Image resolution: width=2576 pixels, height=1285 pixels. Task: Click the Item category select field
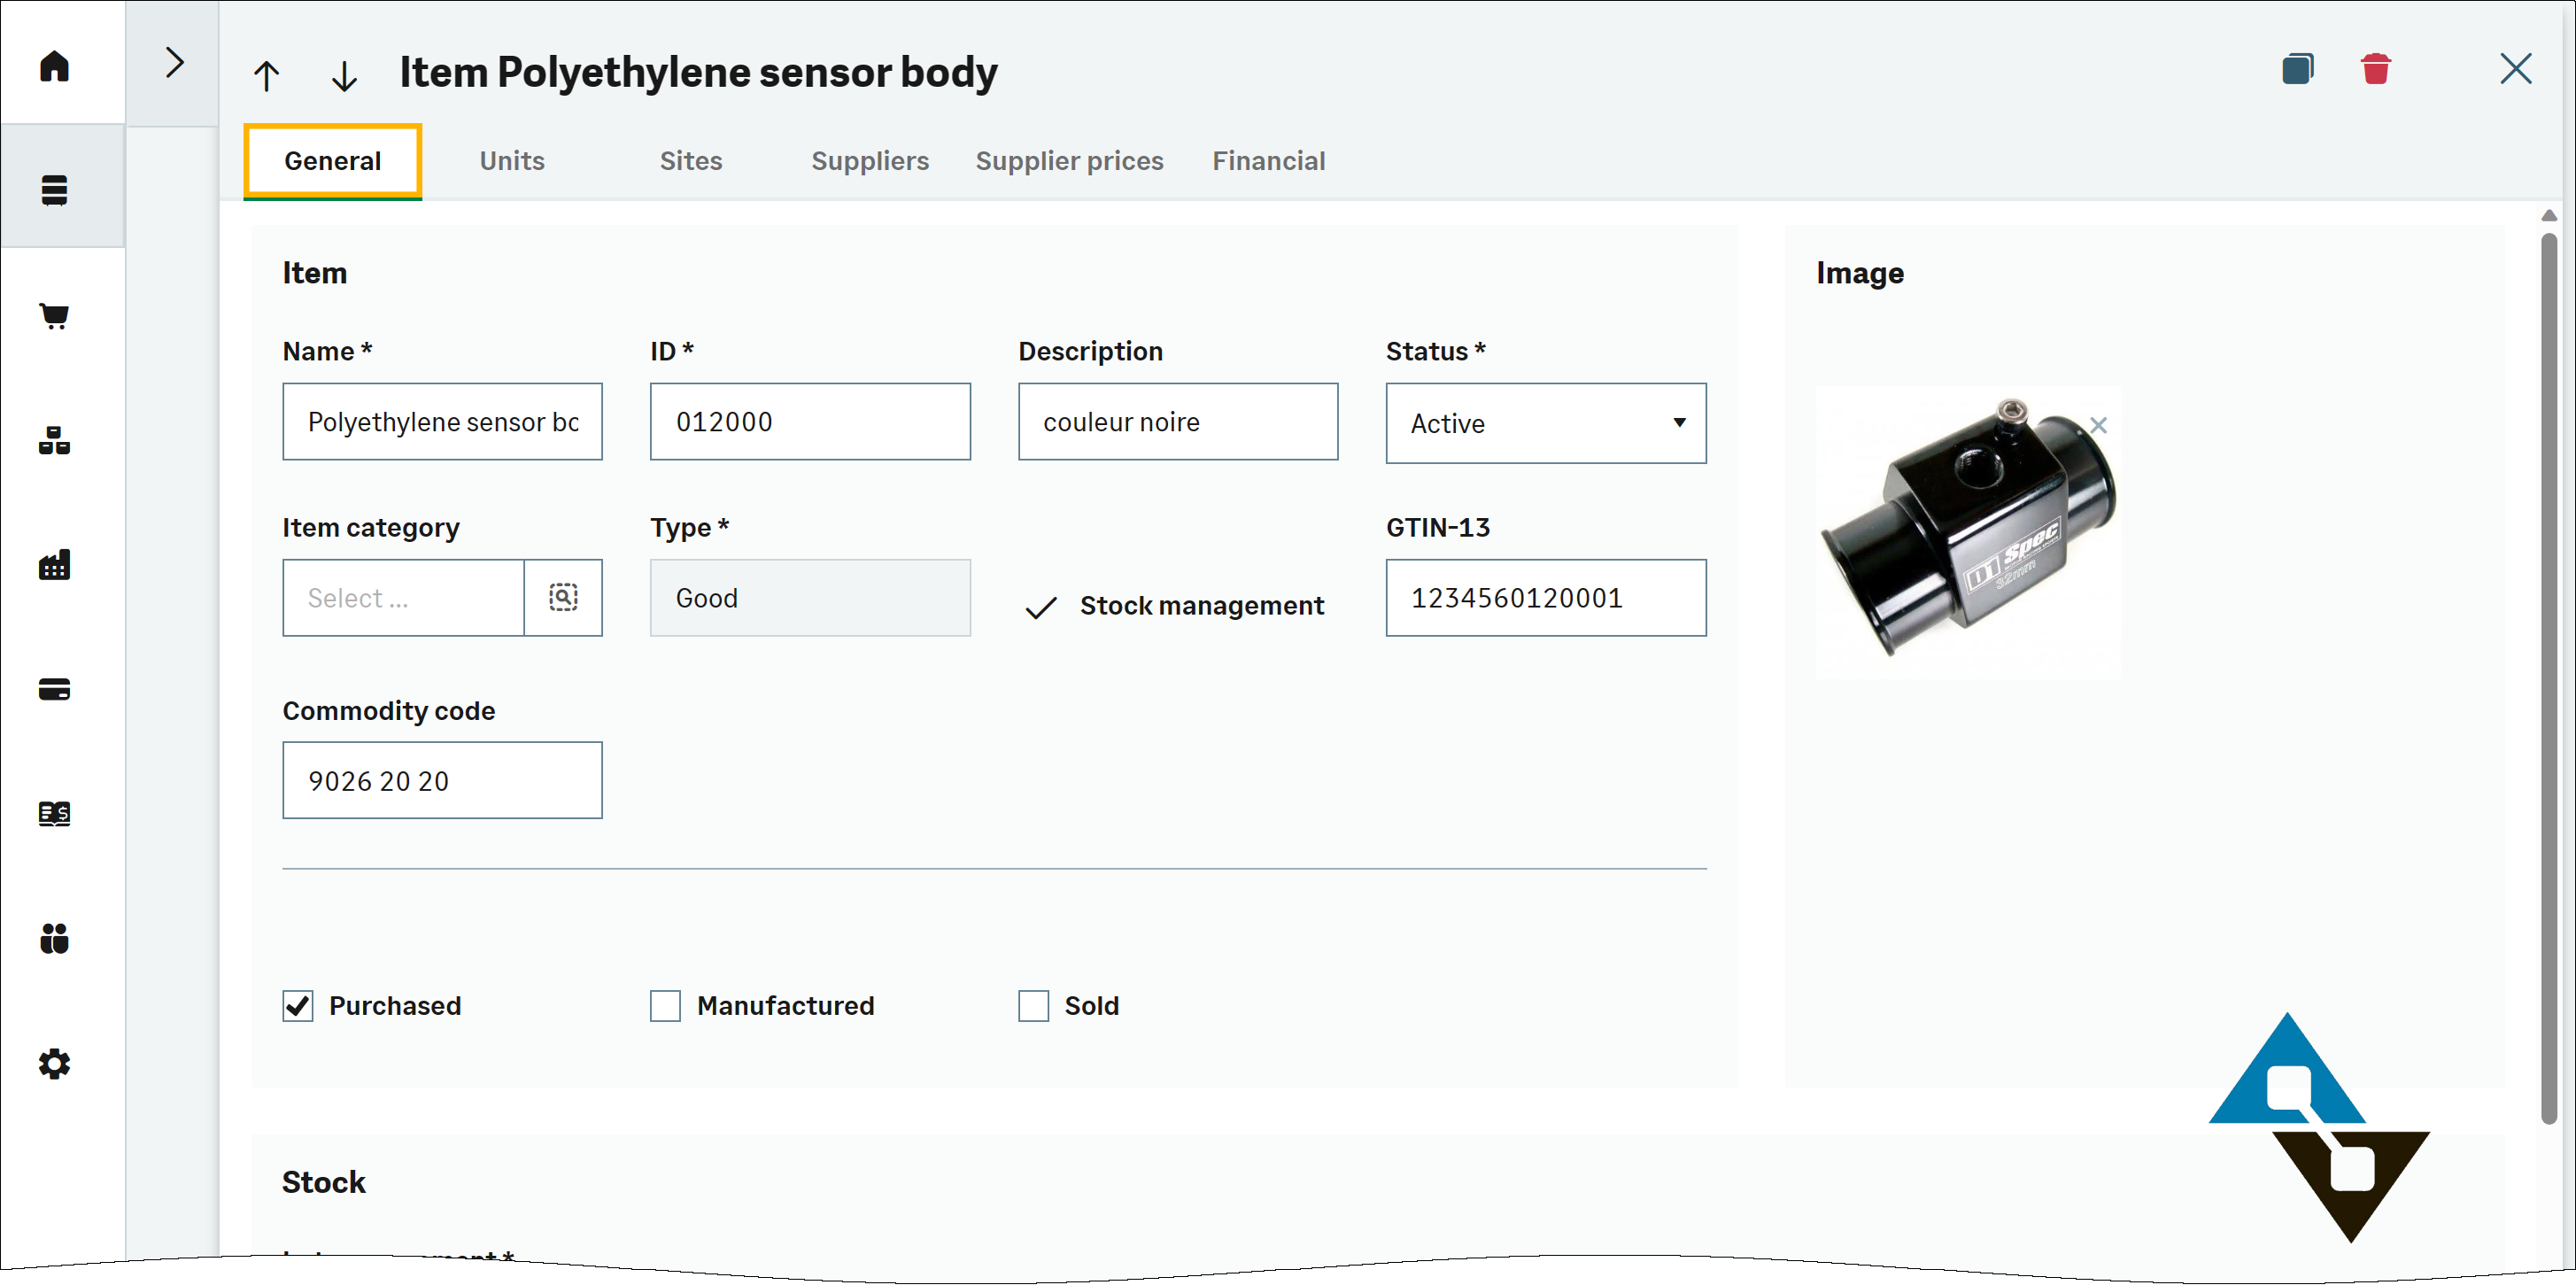pyautogui.click(x=404, y=598)
